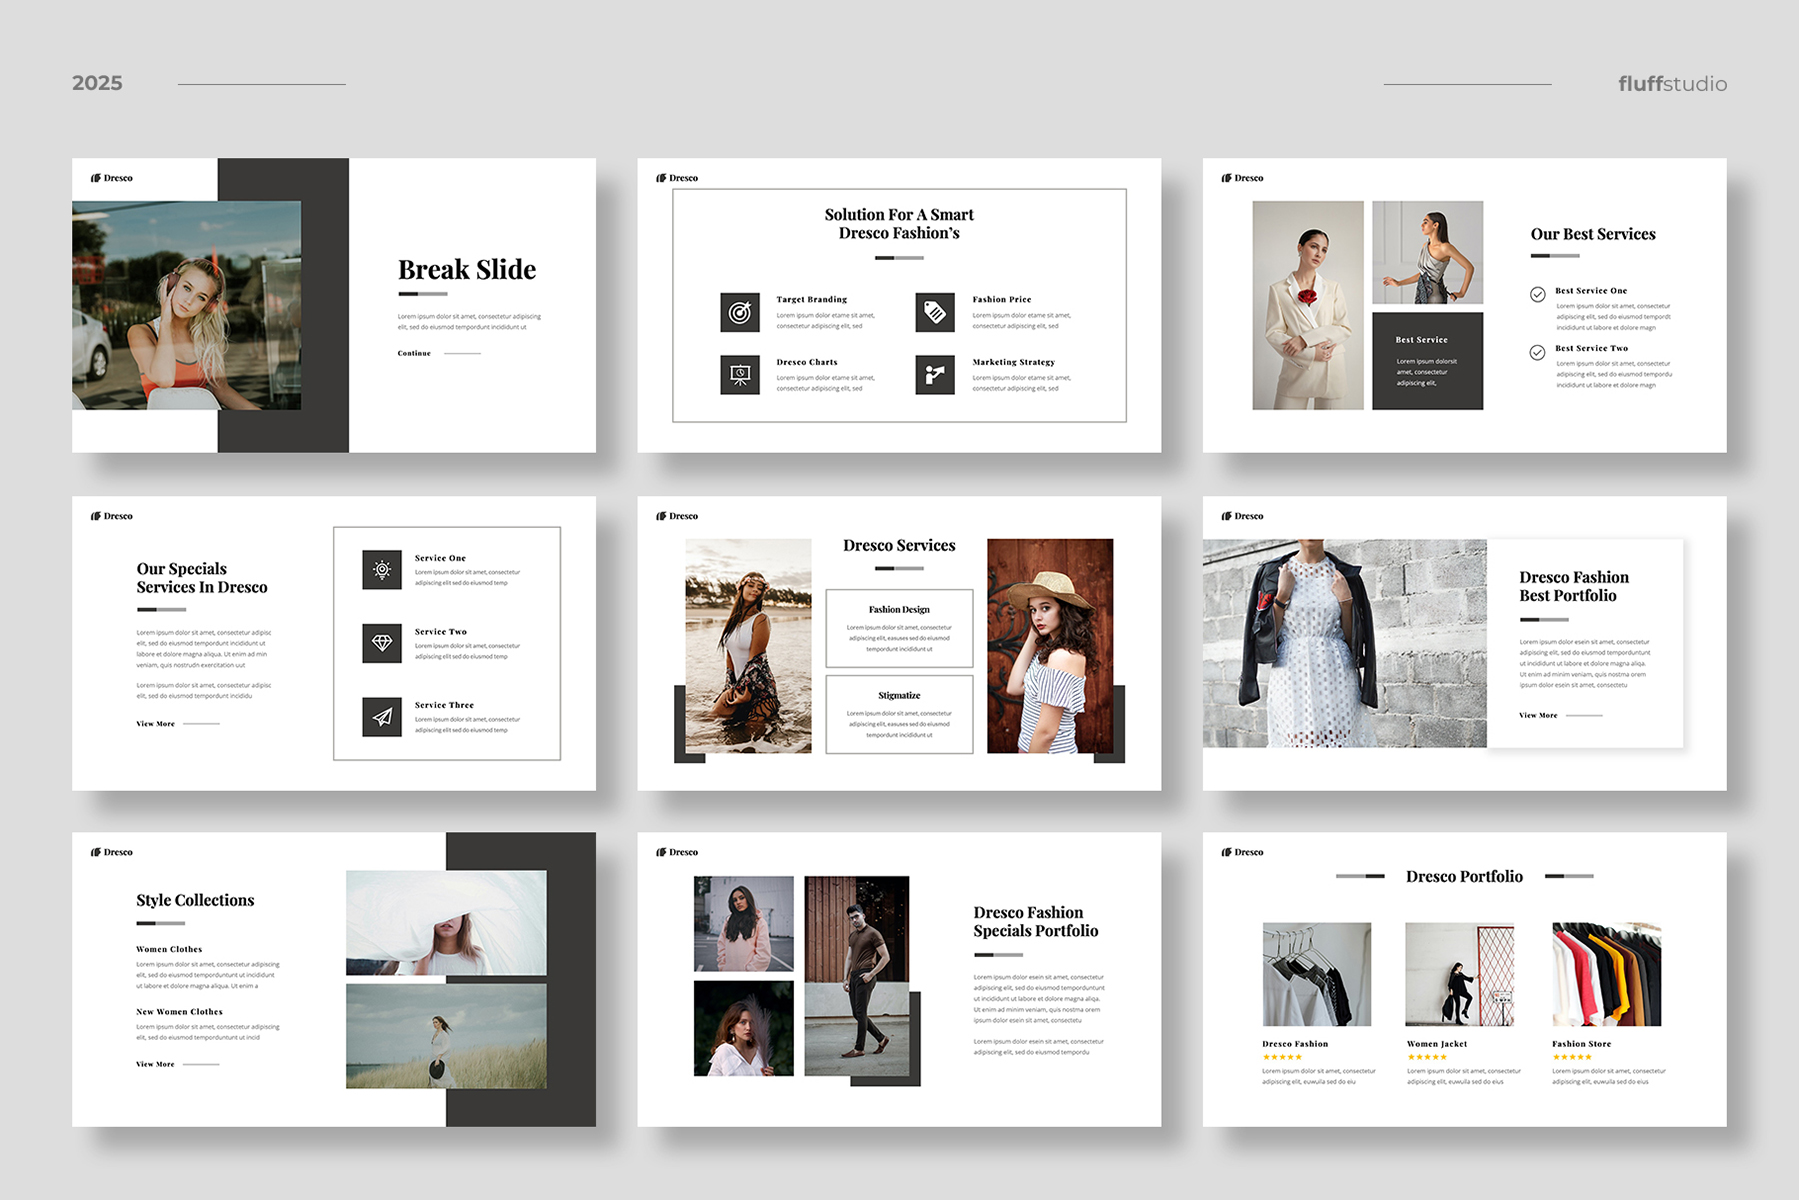Select the Service Two diamond icon
The width and height of the screenshot is (1799, 1200).
click(382, 643)
